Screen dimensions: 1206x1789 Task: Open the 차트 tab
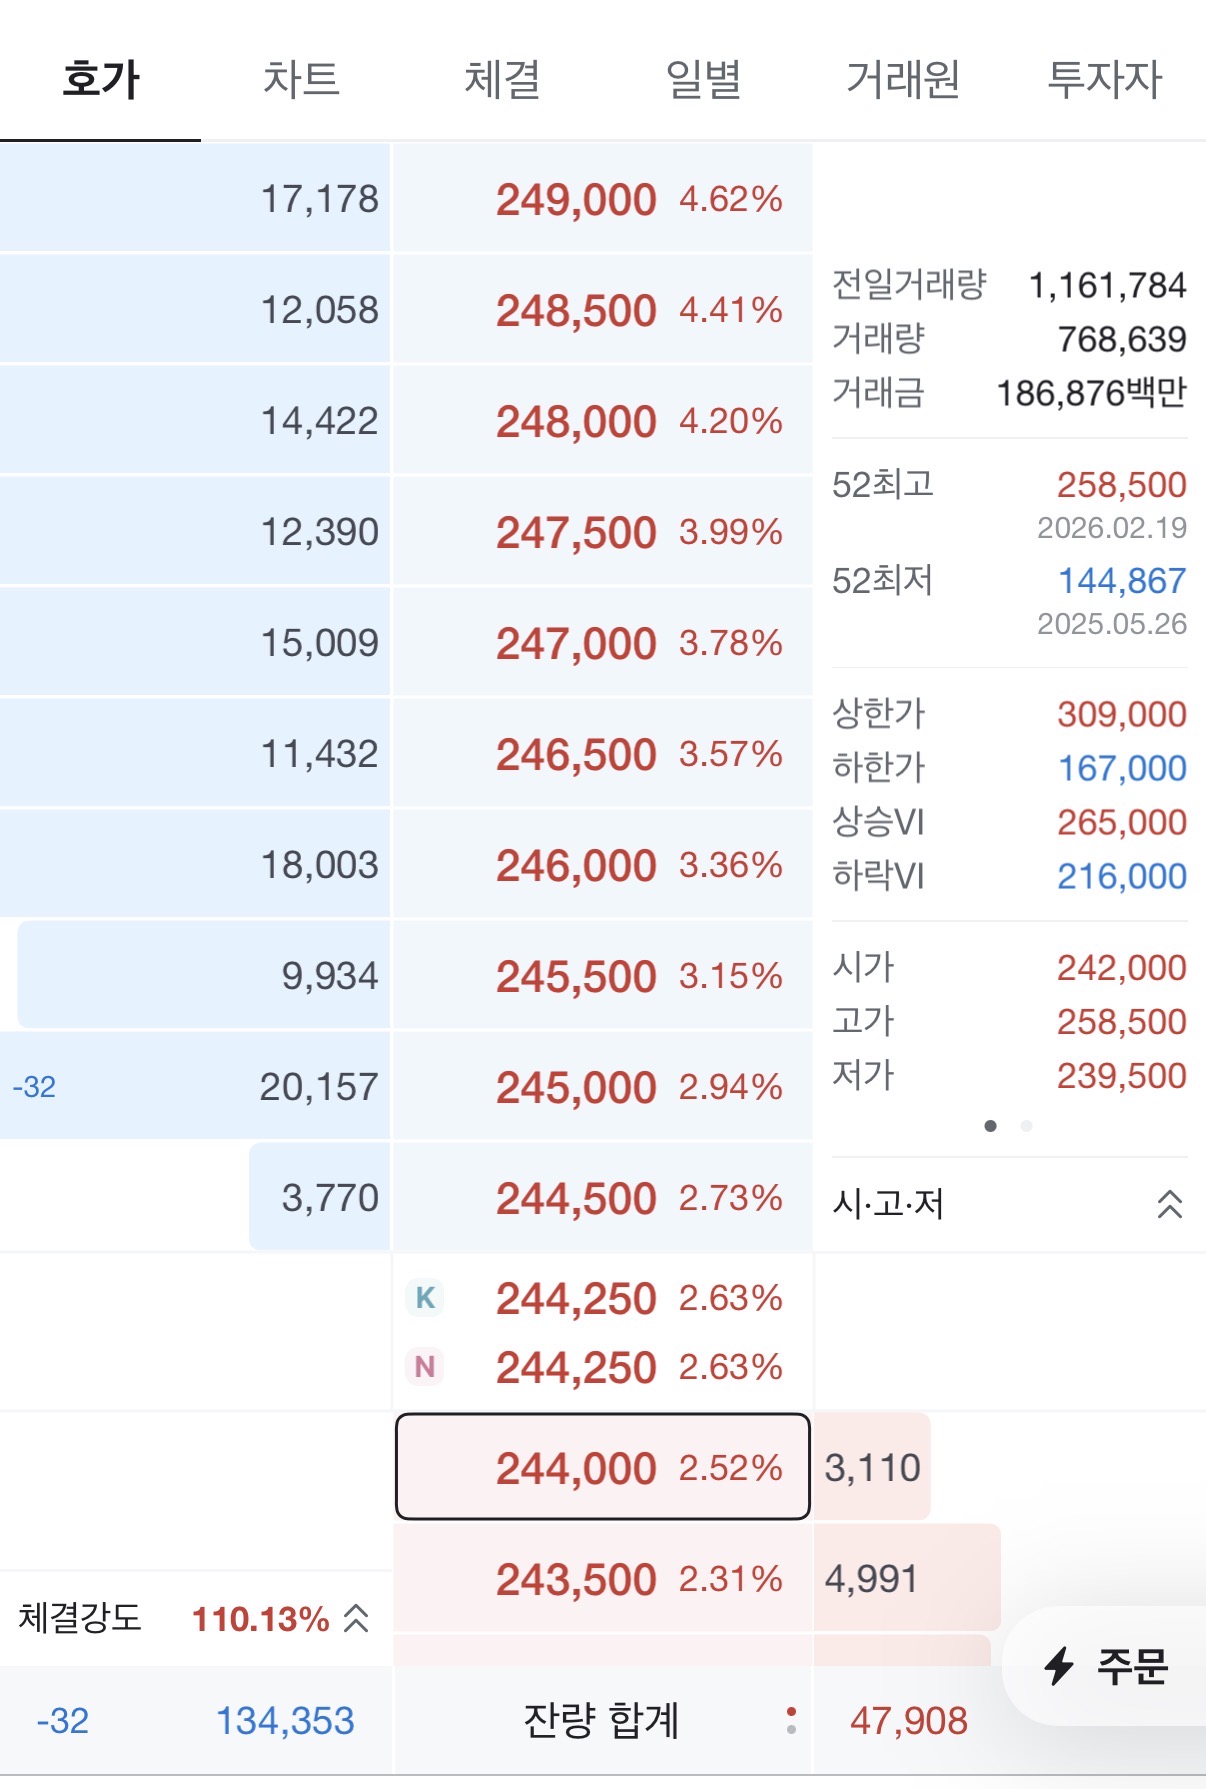point(301,79)
